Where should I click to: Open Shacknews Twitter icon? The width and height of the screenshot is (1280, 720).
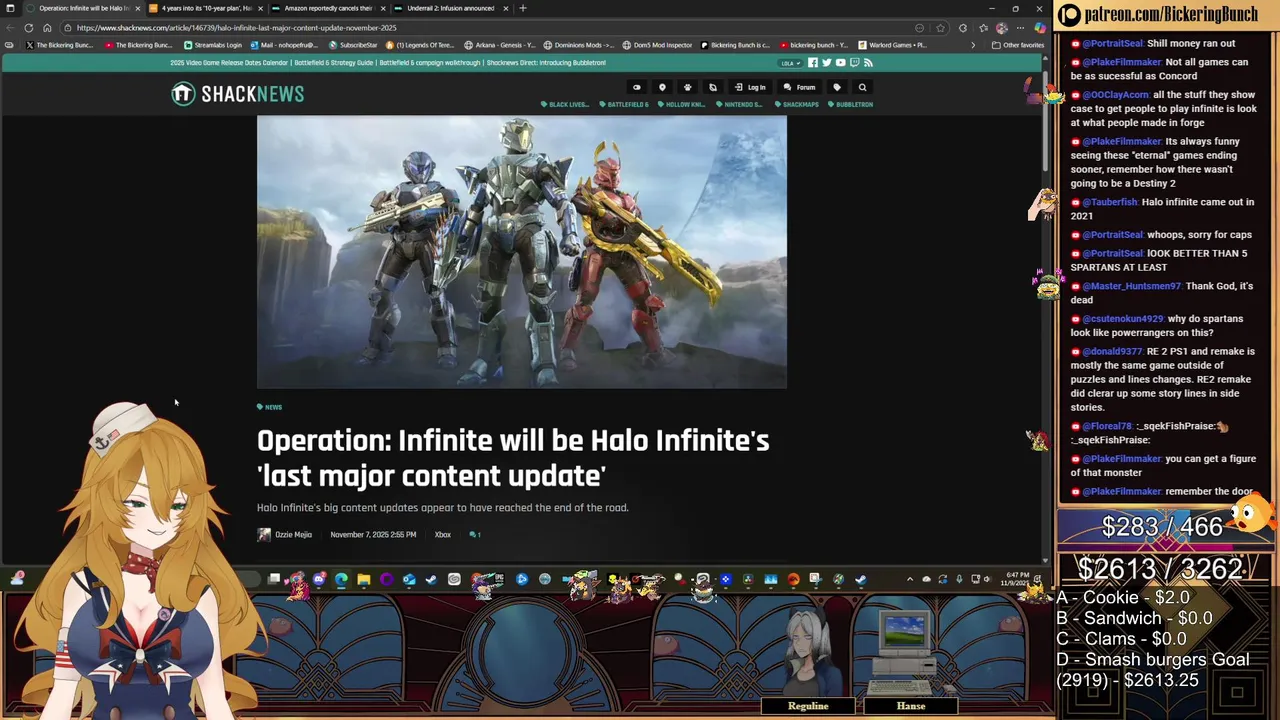point(826,62)
